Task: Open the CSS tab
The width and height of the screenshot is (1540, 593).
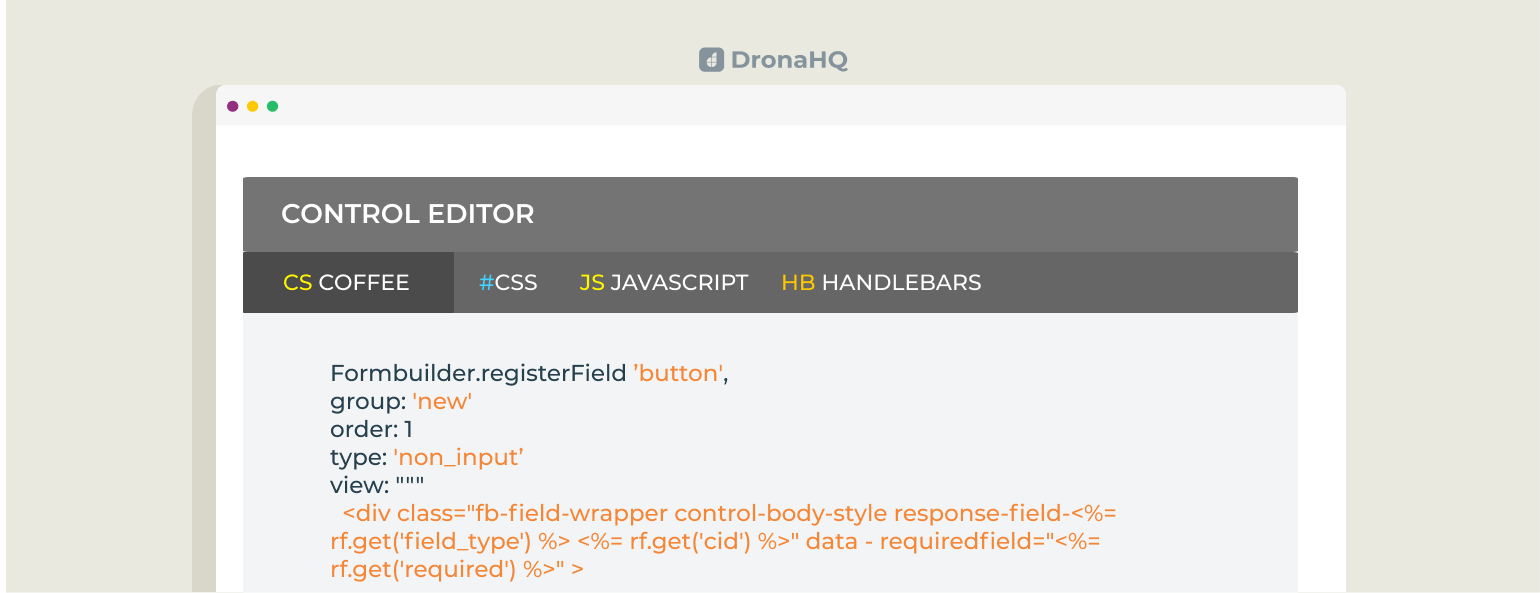Action: (517, 282)
